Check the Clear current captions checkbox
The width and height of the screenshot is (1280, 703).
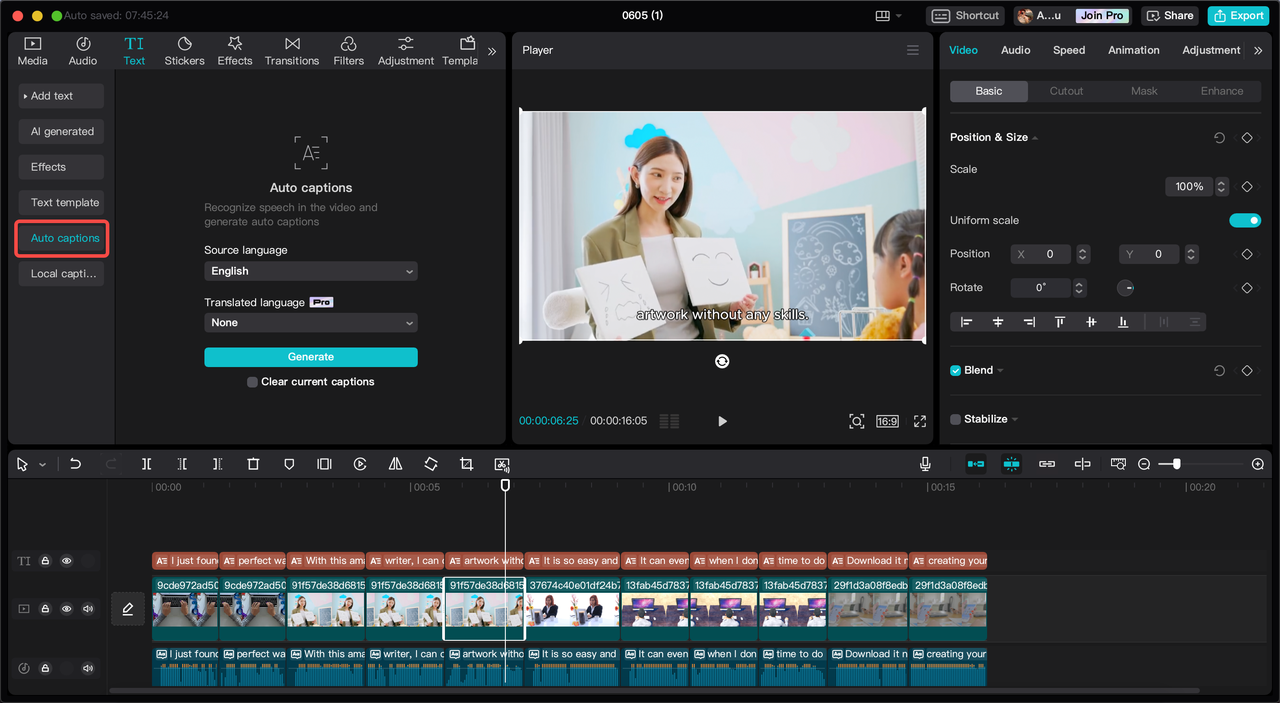(x=253, y=382)
